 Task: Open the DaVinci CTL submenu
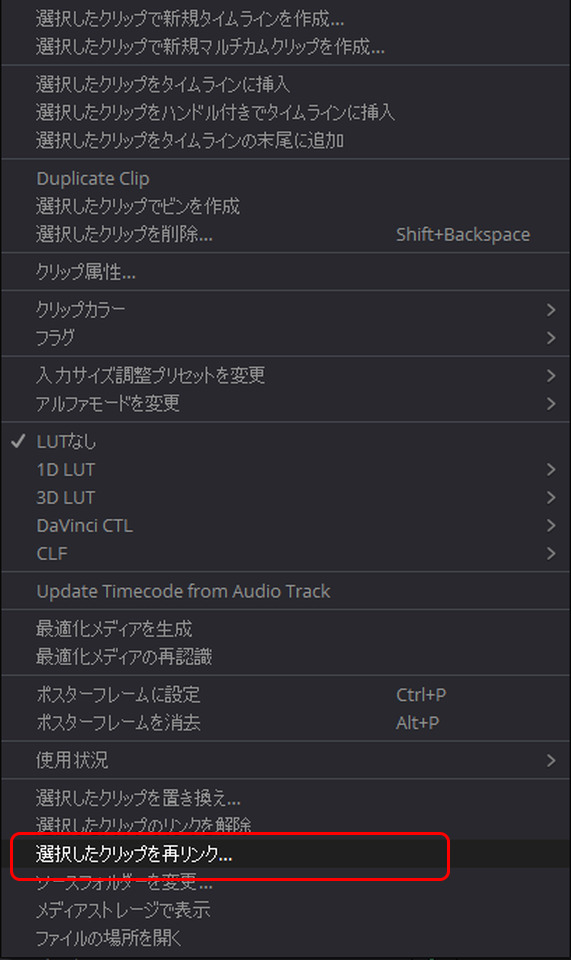coord(285,525)
